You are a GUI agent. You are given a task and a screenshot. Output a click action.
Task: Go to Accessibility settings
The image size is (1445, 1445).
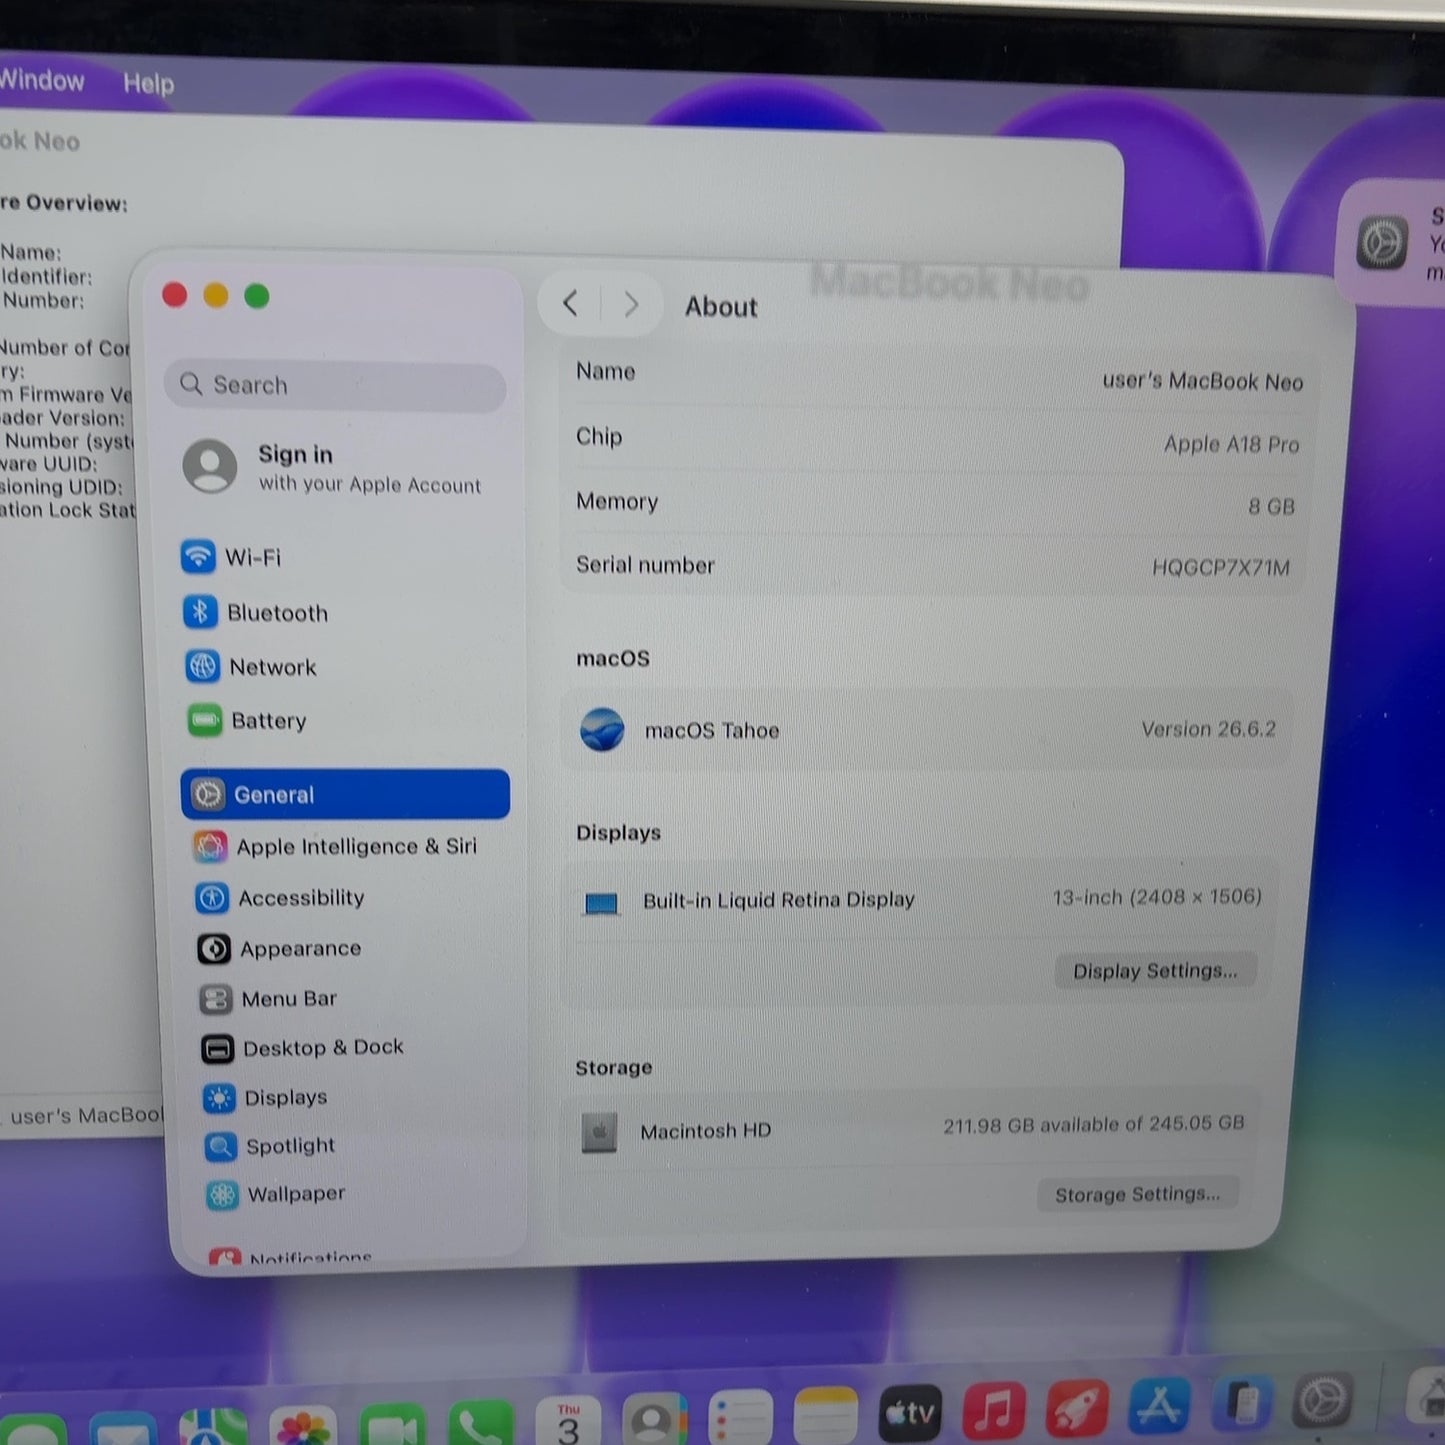[280, 898]
